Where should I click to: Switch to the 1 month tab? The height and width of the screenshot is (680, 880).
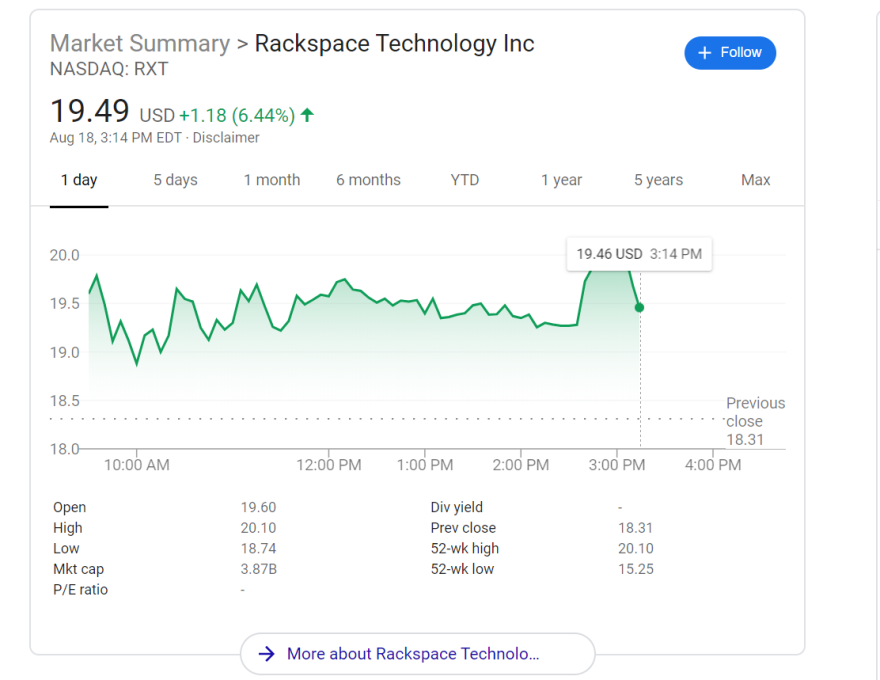pos(272,180)
